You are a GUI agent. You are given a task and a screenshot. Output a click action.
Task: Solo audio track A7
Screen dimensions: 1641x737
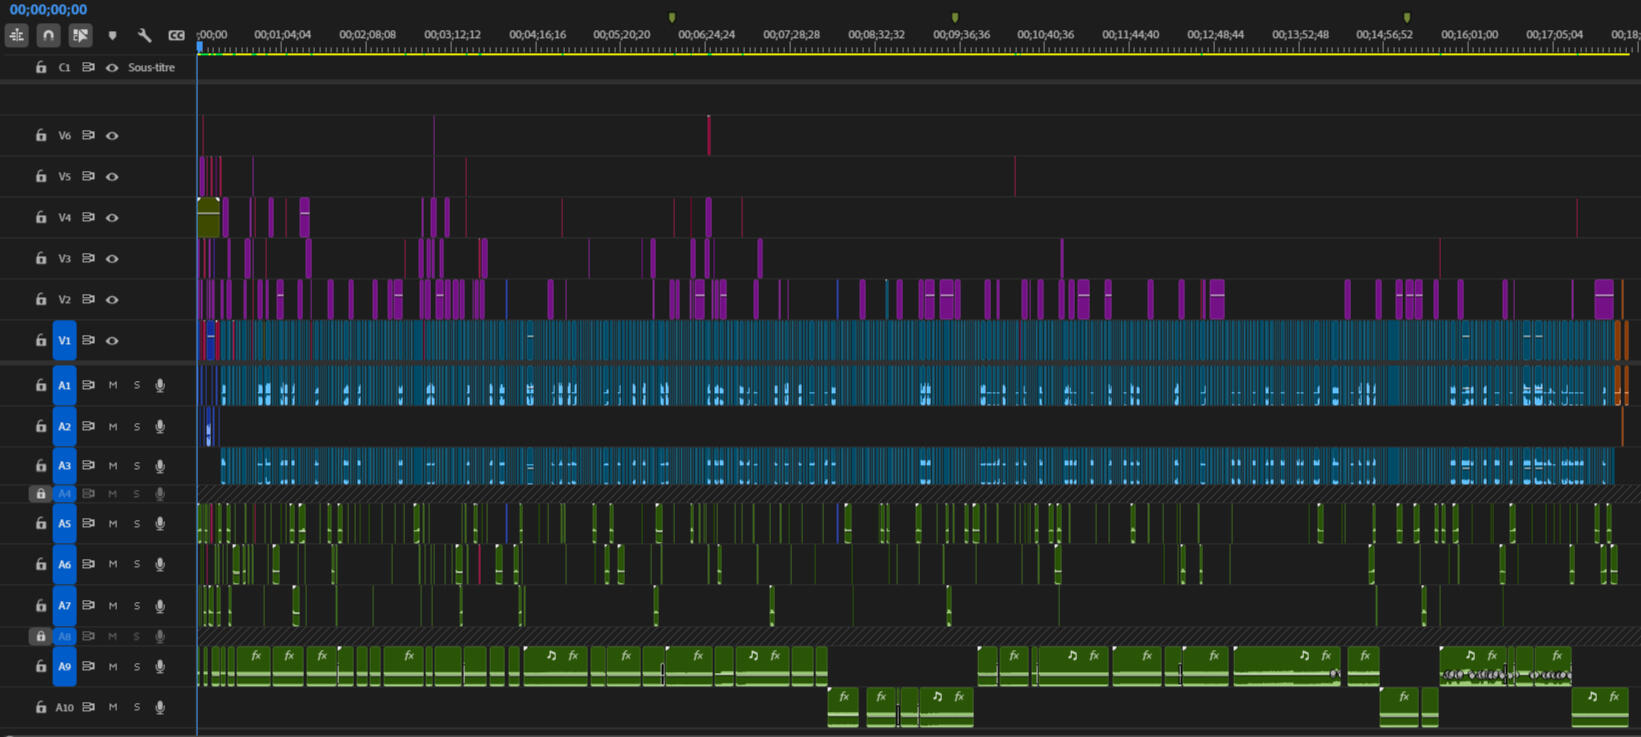[x=137, y=605]
